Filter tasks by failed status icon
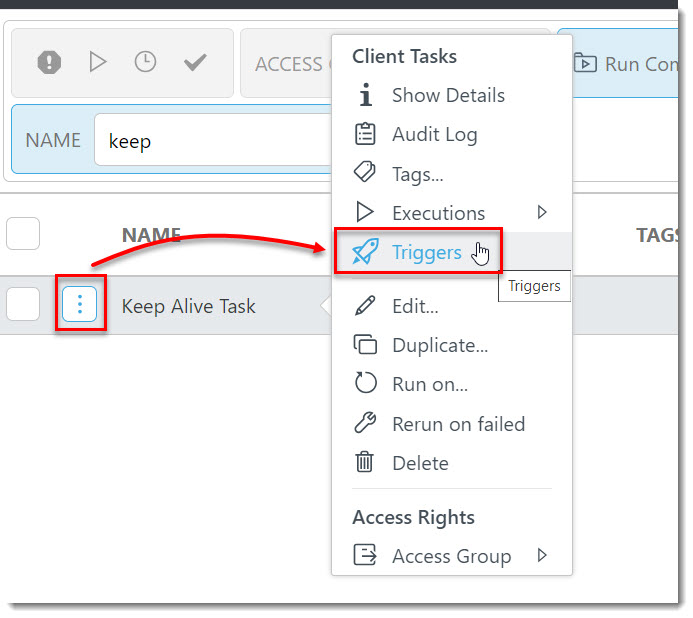The image size is (693, 618). [49, 61]
